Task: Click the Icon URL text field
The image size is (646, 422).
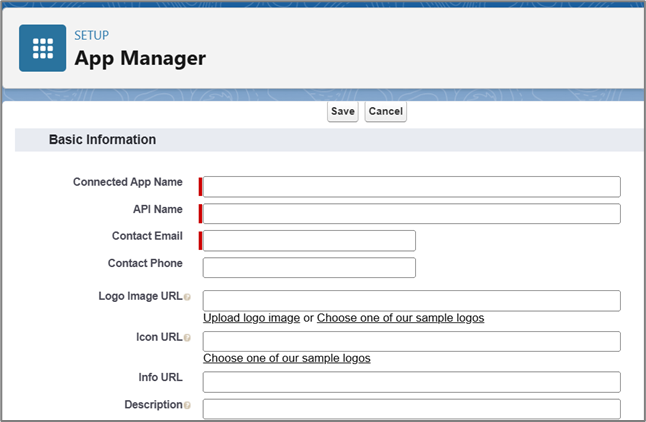Action: point(411,341)
